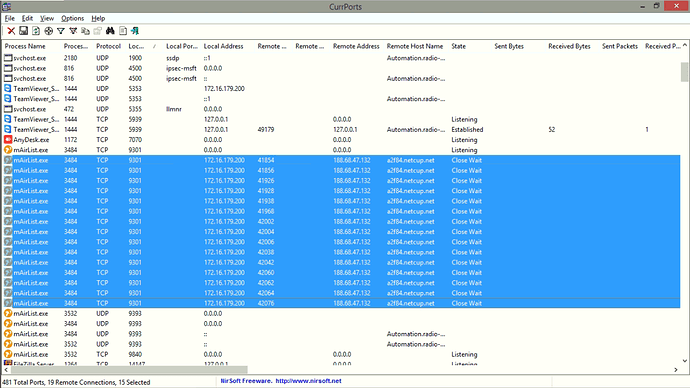Click process ID '2180' cell
This screenshot has width=690, height=388.
click(70, 58)
